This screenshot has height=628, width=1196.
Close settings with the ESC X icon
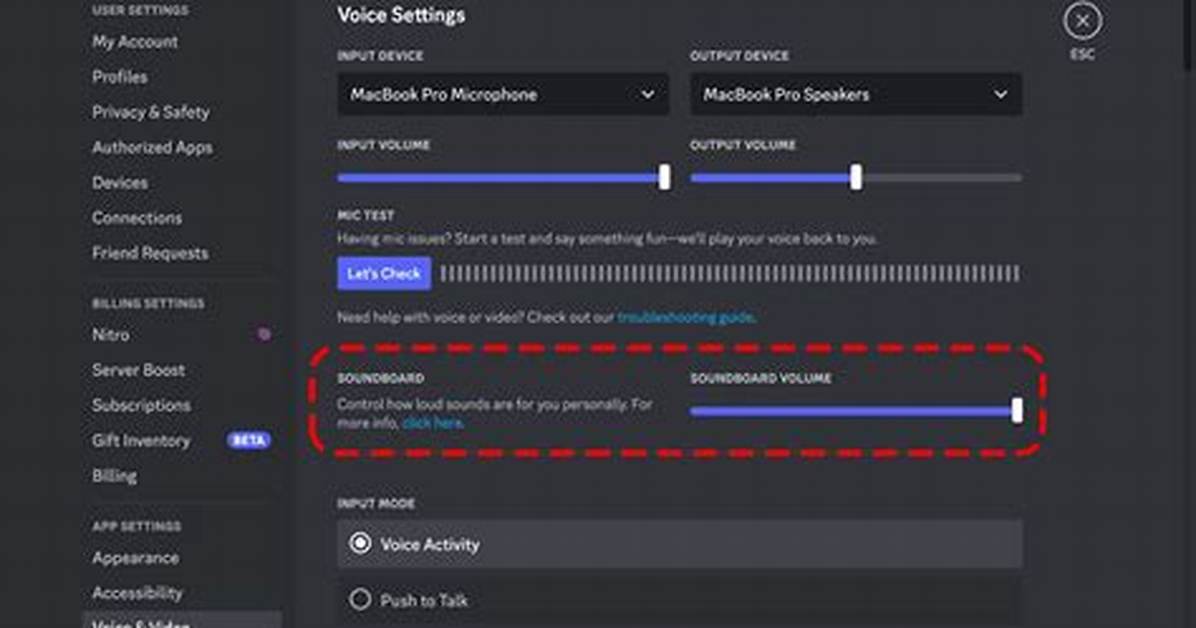(x=1082, y=21)
